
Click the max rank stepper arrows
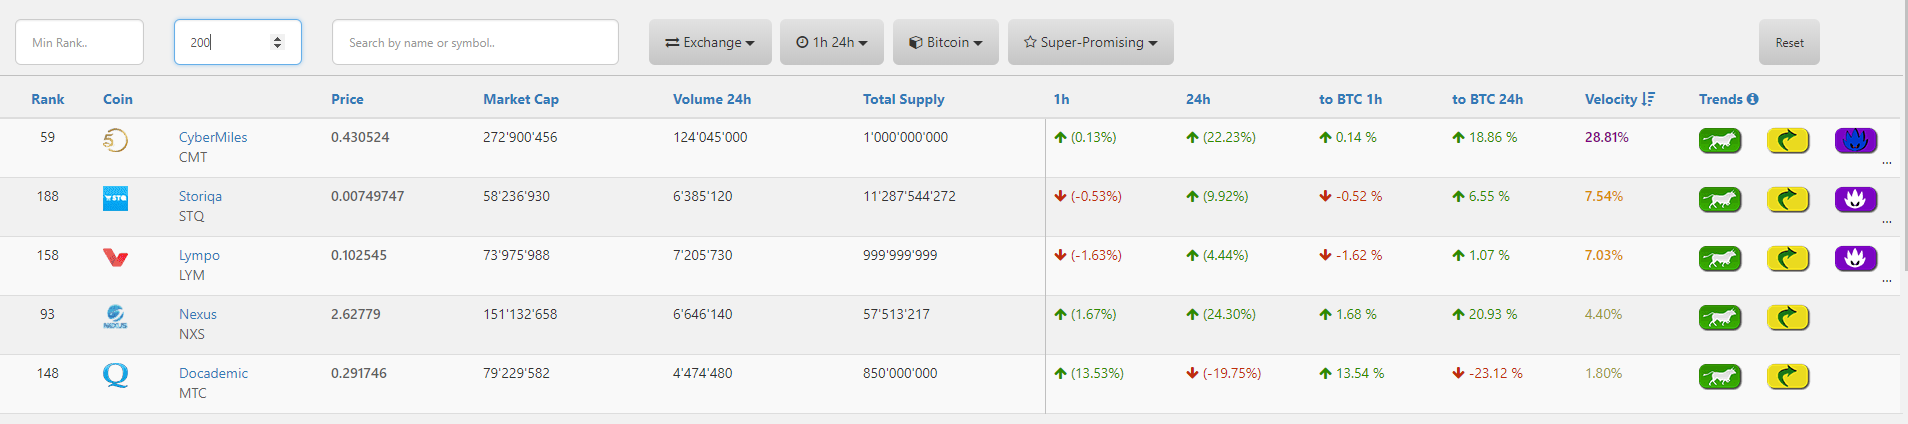tap(277, 42)
